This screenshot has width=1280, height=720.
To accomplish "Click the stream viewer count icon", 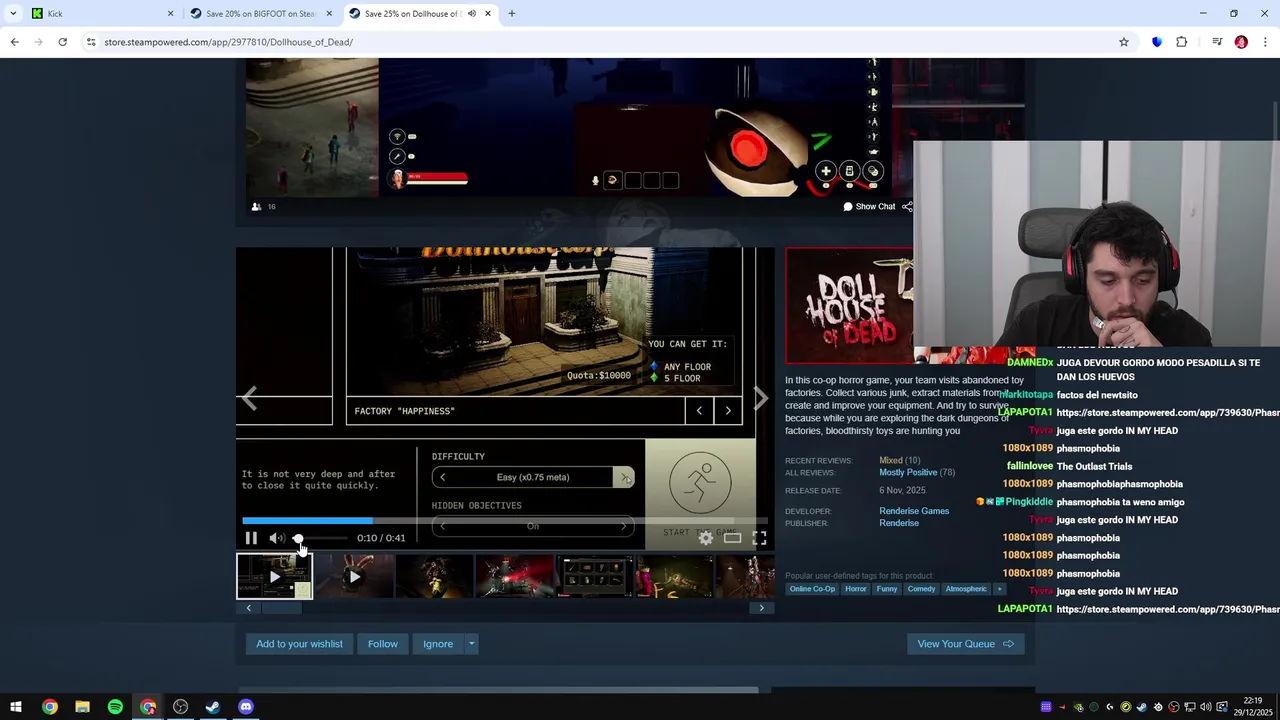I will [257, 207].
